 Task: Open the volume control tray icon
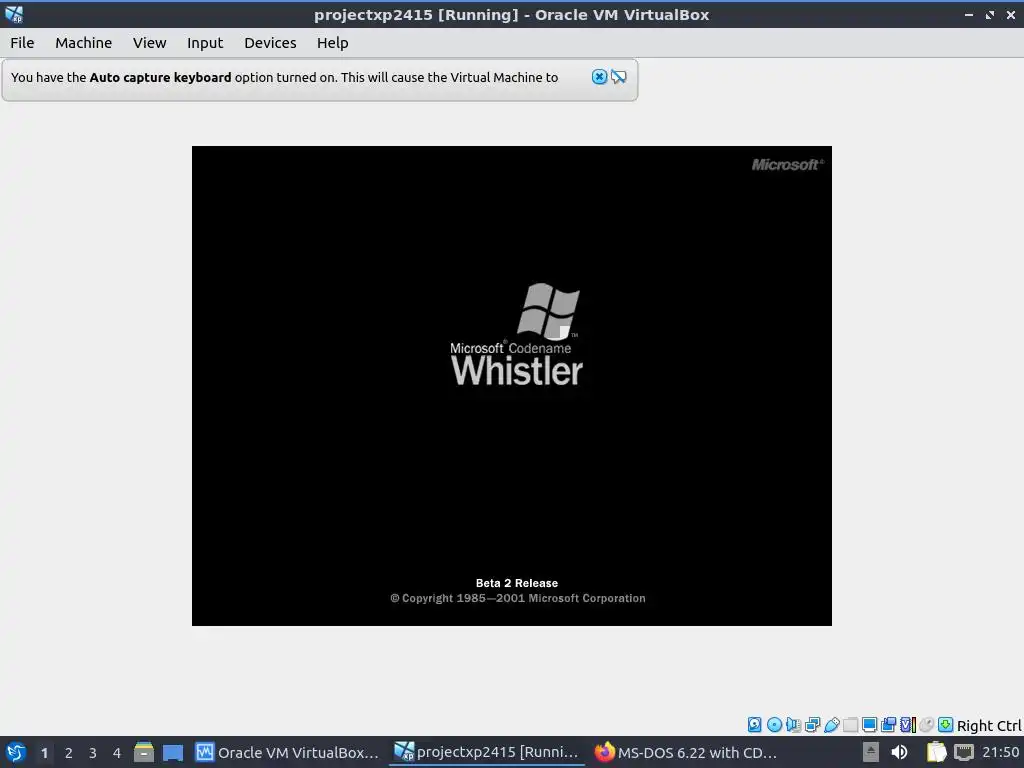899,752
